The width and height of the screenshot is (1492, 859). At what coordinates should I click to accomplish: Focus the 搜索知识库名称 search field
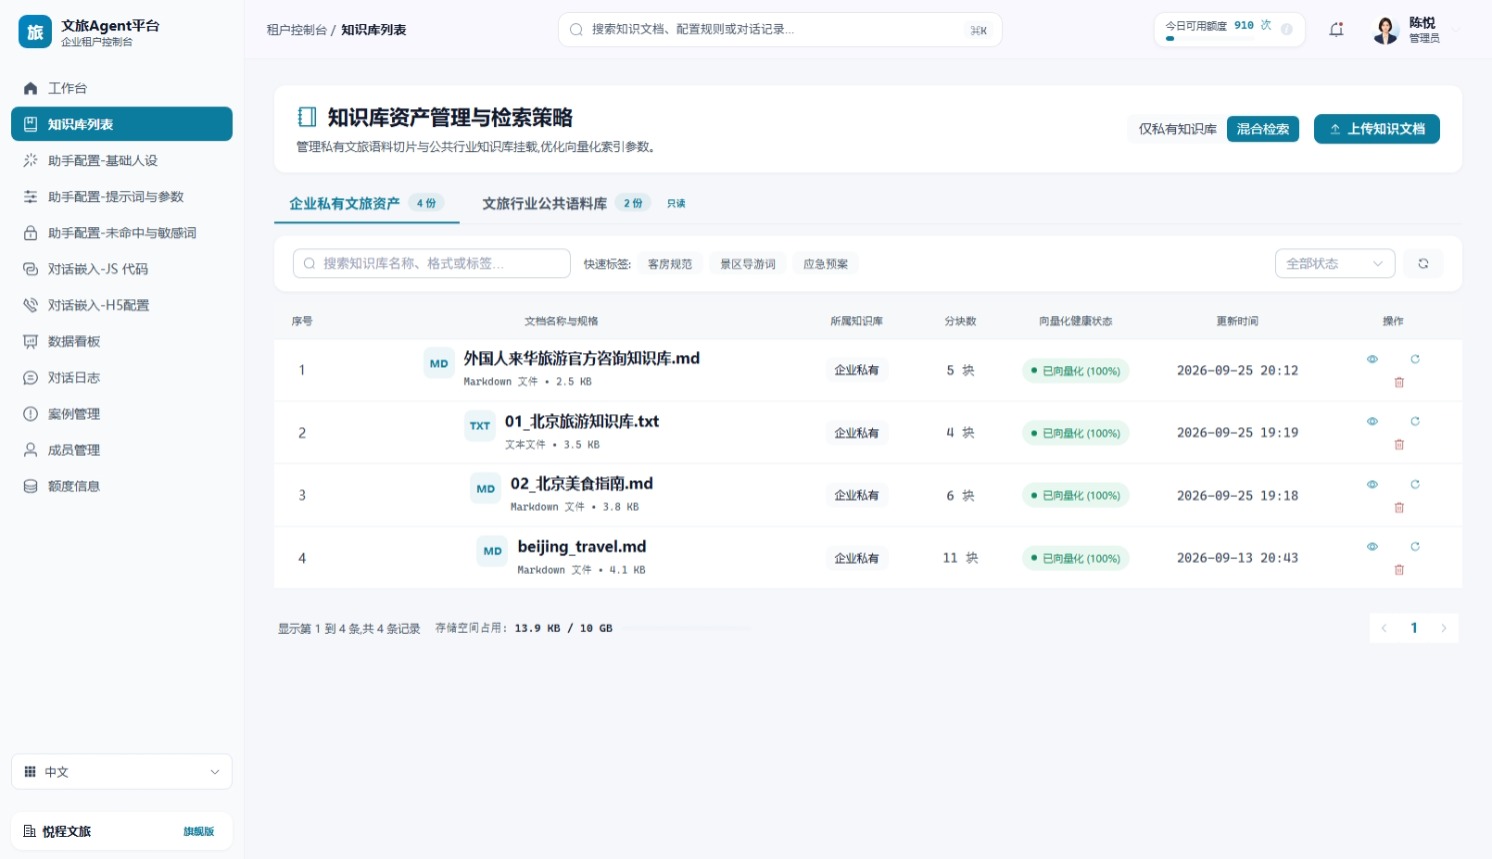click(432, 263)
